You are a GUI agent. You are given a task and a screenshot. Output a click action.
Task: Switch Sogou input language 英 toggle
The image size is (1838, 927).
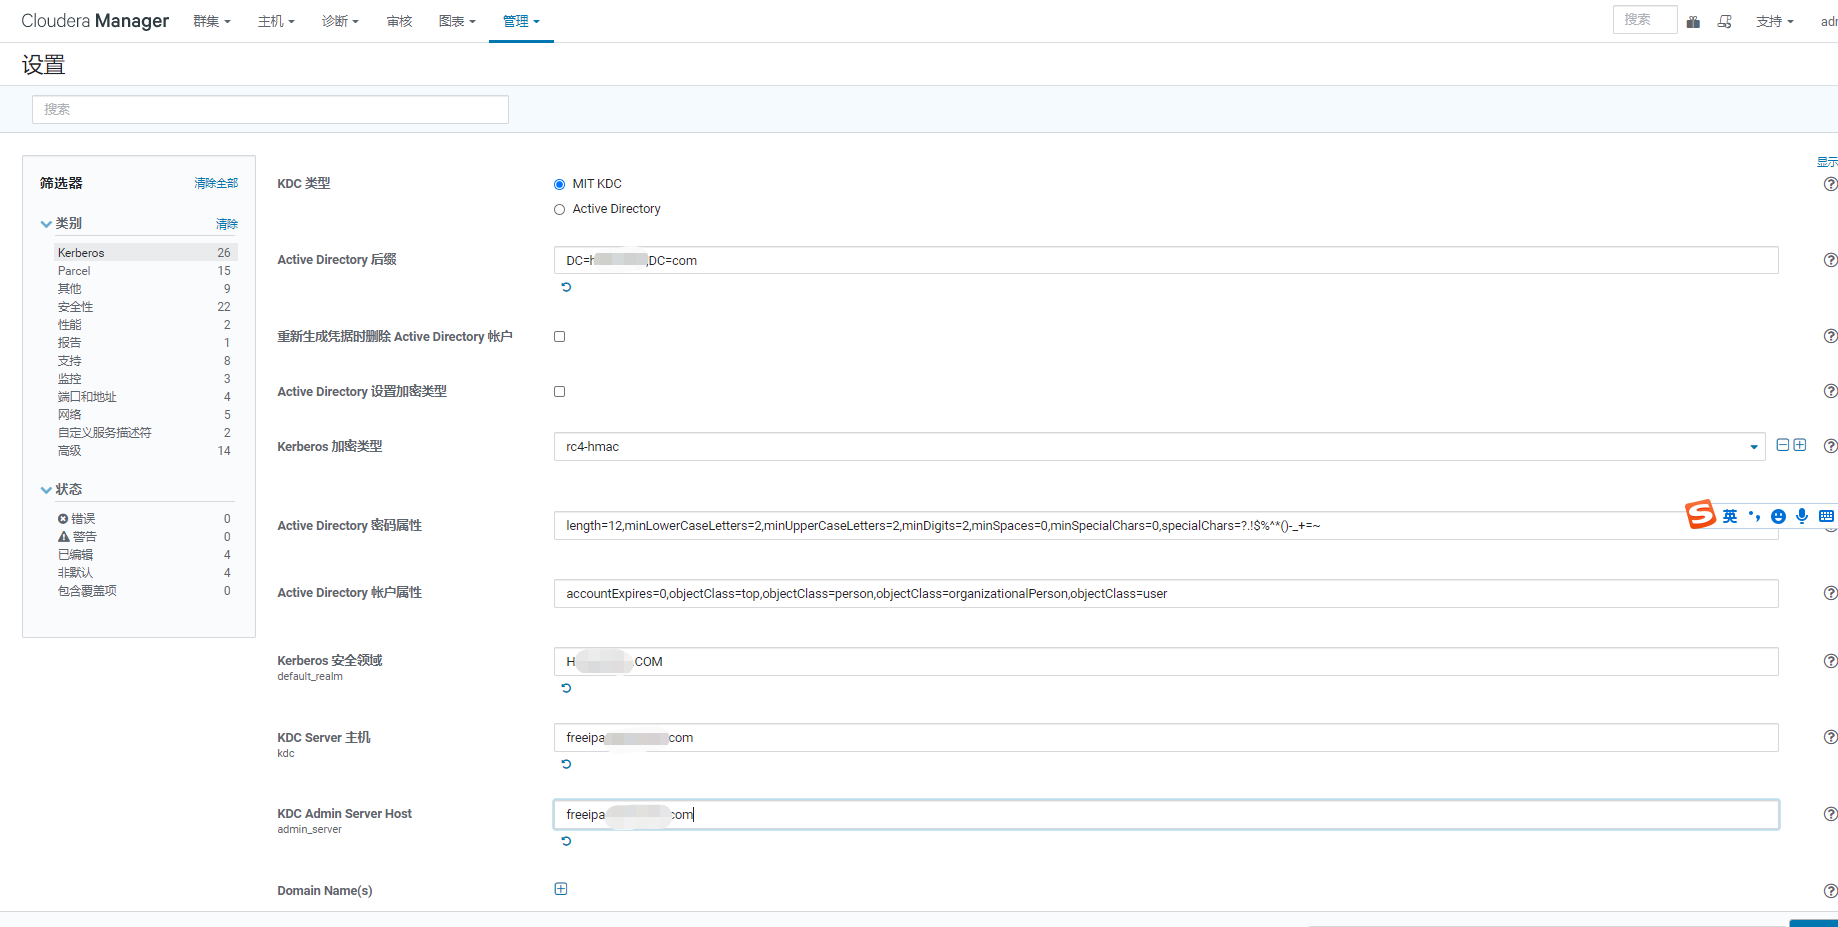[1730, 516]
